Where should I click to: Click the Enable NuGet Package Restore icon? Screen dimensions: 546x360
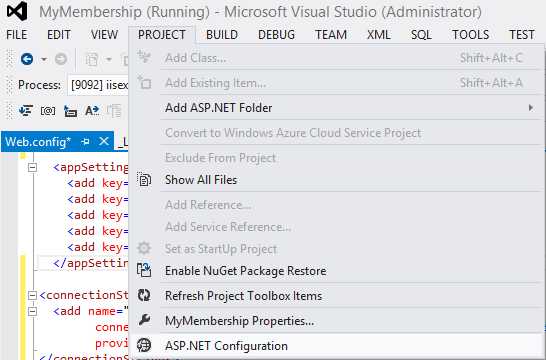point(144,270)
